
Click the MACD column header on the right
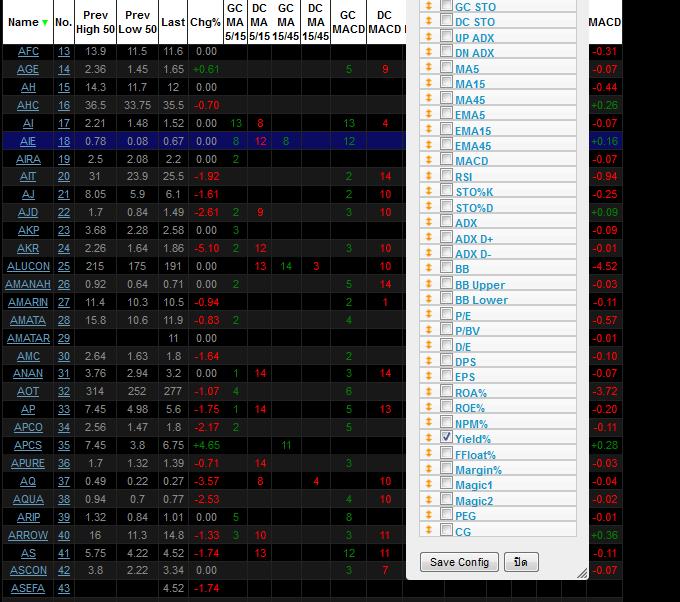tap(605, 22)
